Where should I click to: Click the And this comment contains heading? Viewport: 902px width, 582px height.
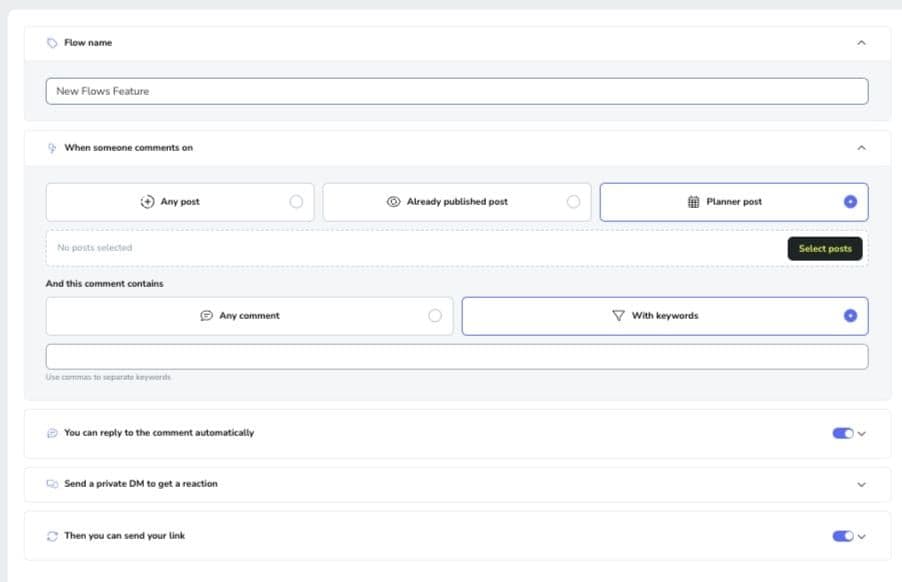105,284
